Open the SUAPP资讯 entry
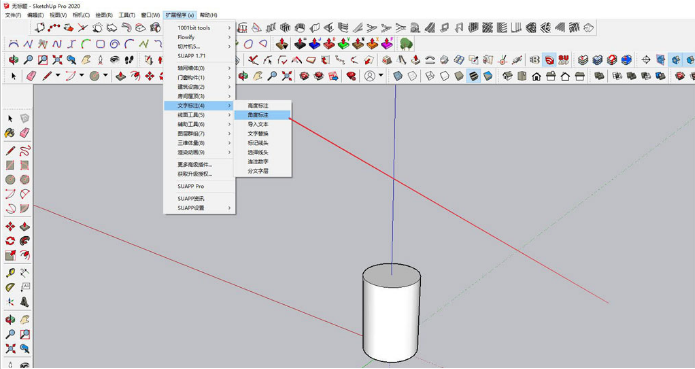The image size is (695, 369). 199,198
